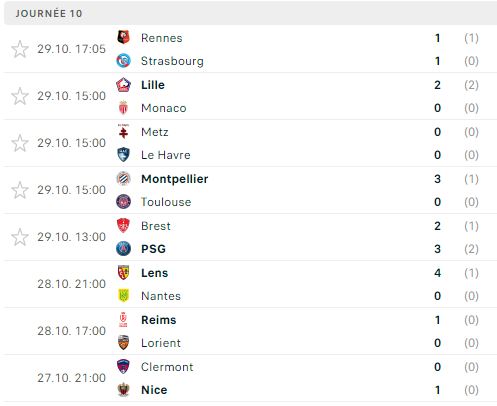Click the Rennes club logo
Screen dimensions: 497x406
[123, 37]
